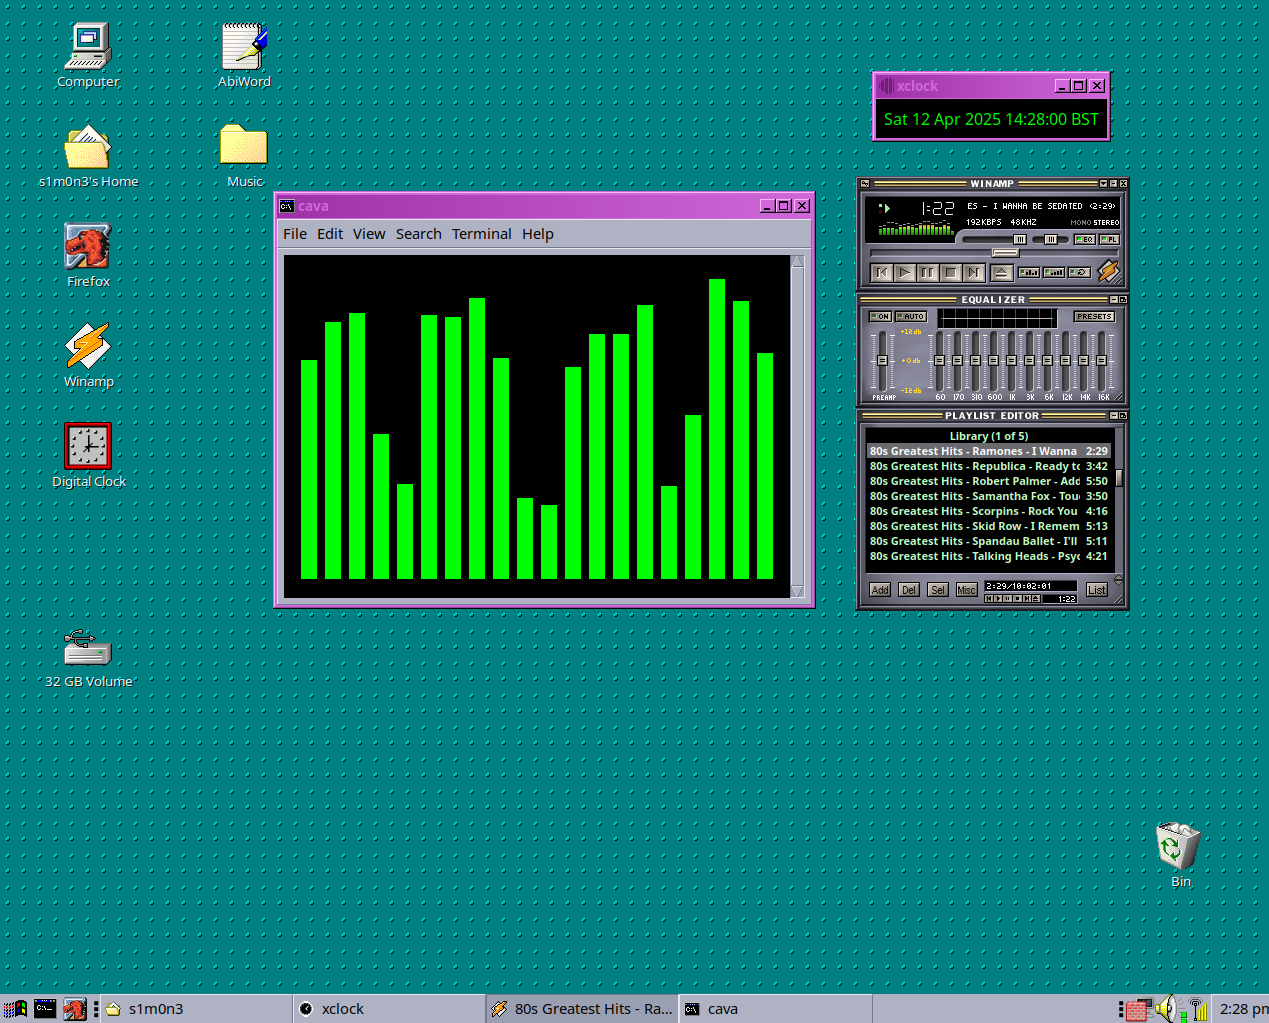Open the Search menu in cava window

(418, 234)
